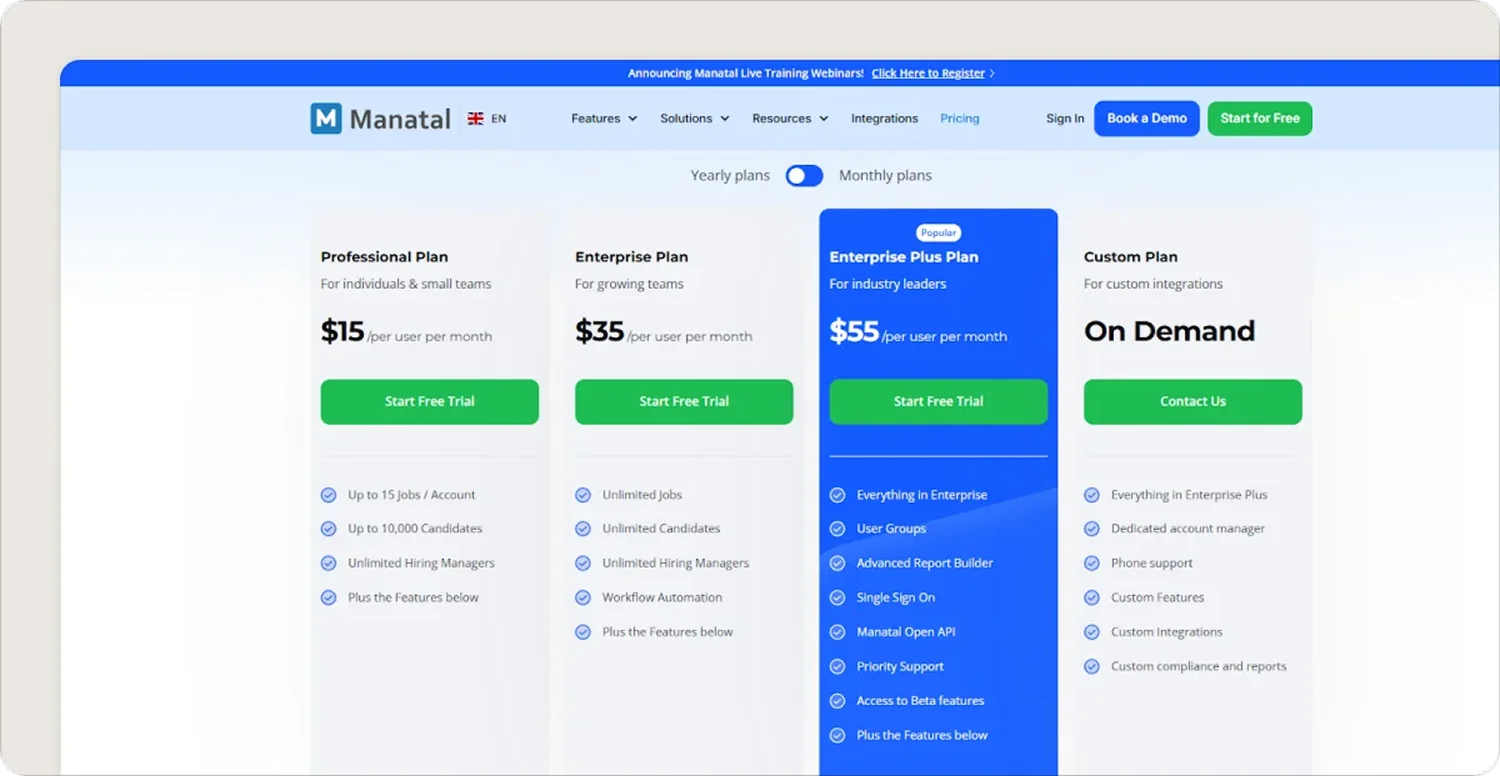Click the Enterprise Plan heading
The image size is (1500, 776).
tap(631, 257)
